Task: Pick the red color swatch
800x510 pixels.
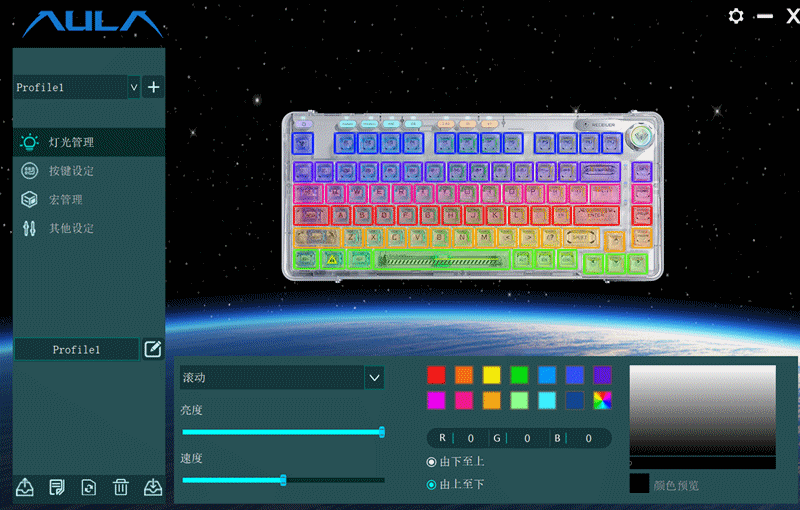Action: point(436,375)
